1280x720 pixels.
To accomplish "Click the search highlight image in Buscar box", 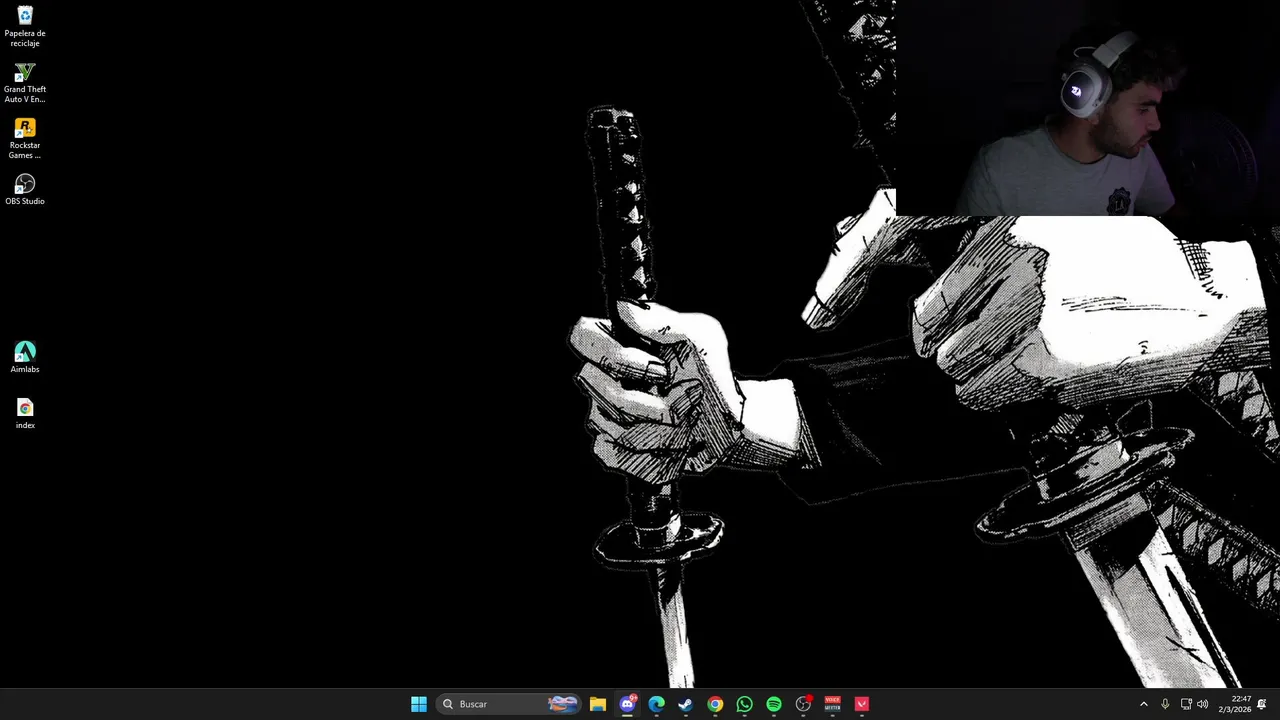I will pyautogui.click(x=563, y=704).
